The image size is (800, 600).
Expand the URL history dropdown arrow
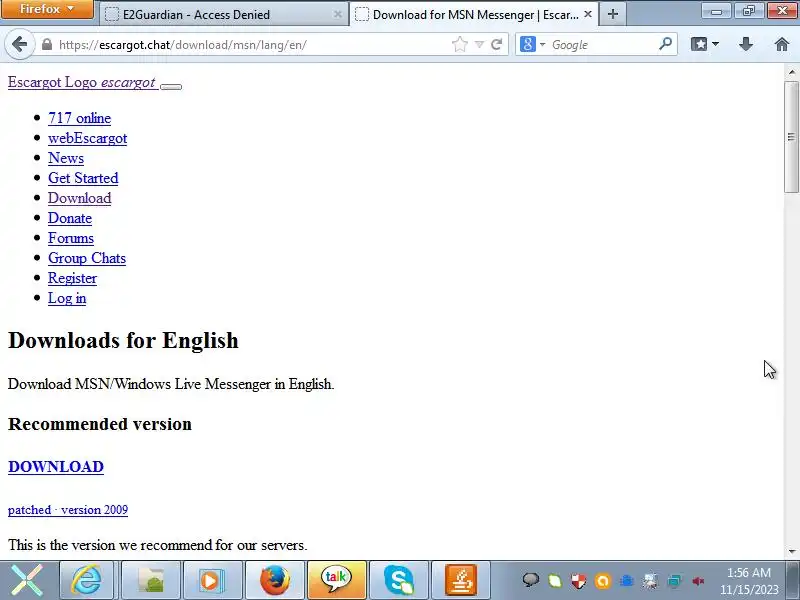479,45
